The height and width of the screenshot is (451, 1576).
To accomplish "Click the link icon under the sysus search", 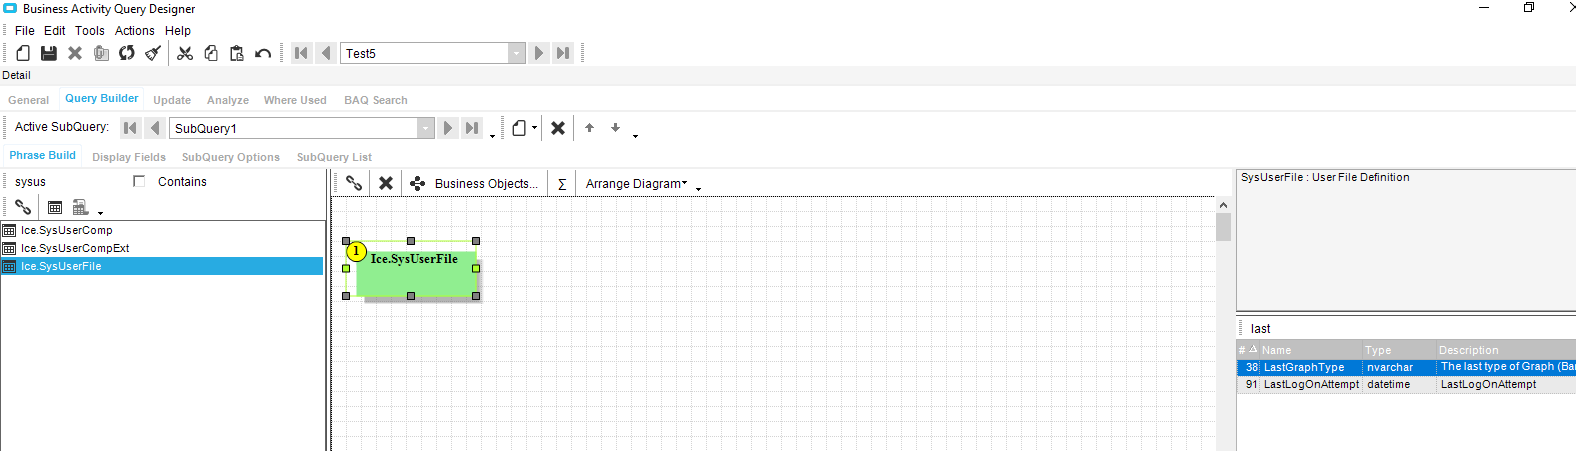I will coord(23,207).
